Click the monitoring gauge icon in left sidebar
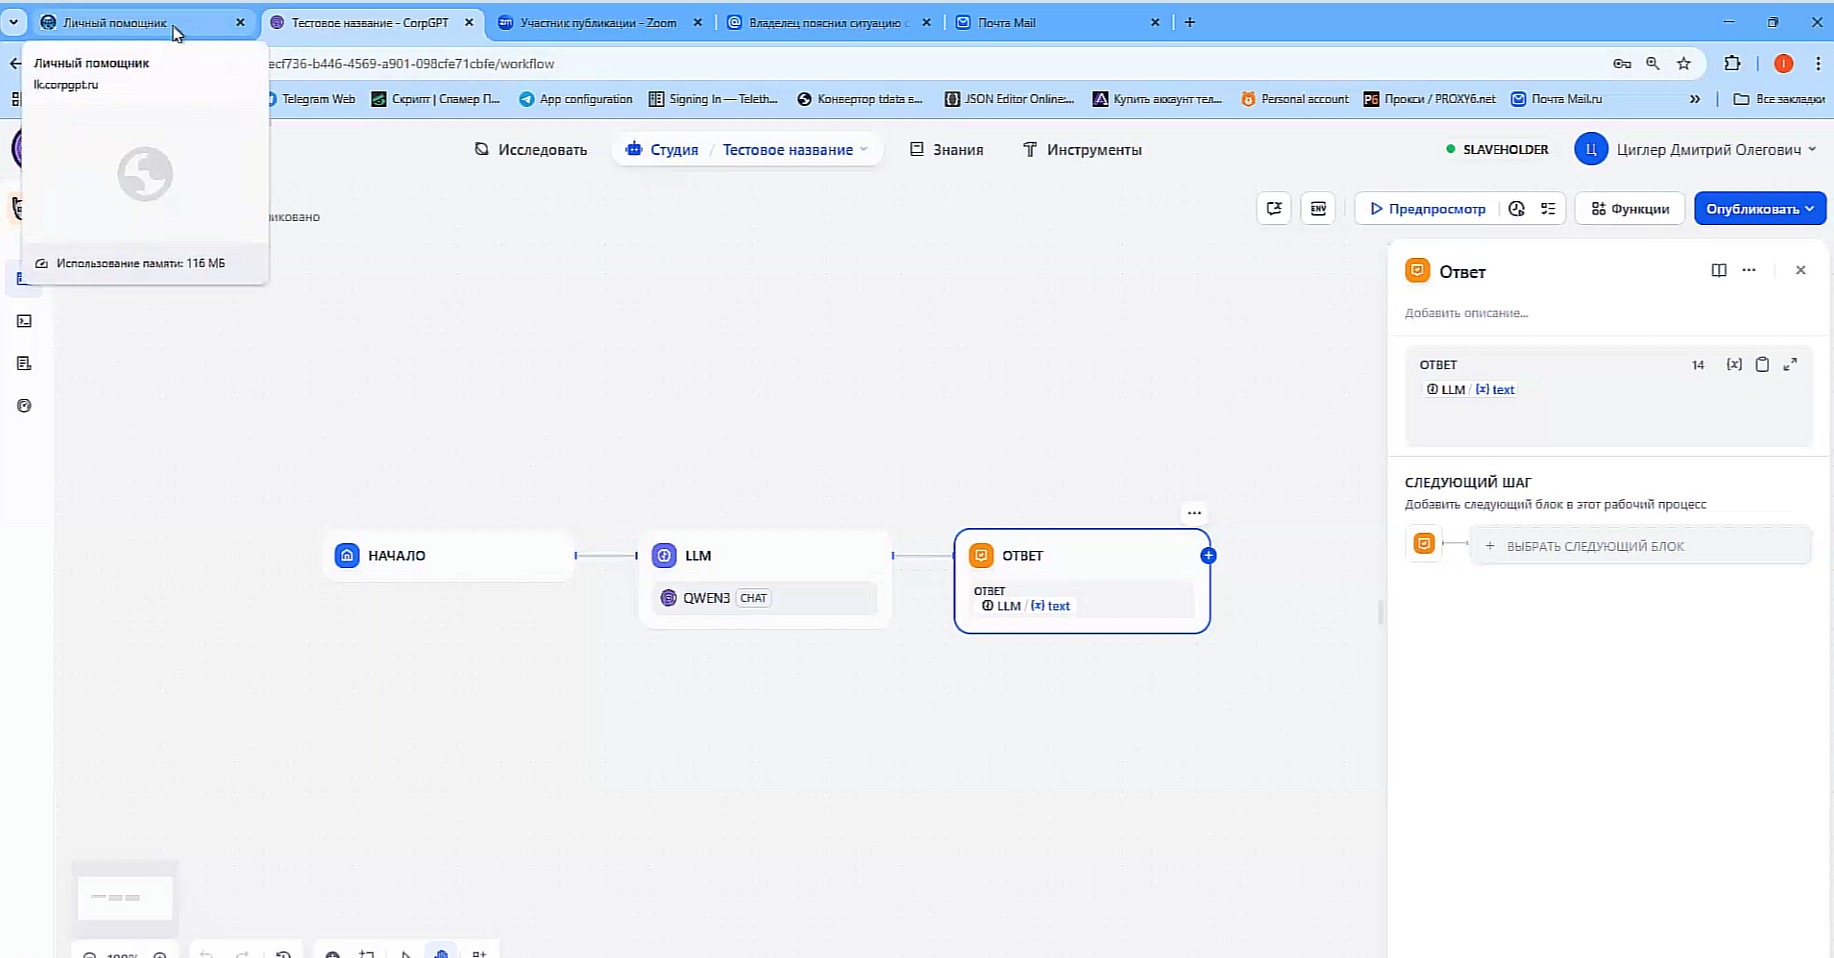Screen dimensions: 1834x958 [24, 406]
